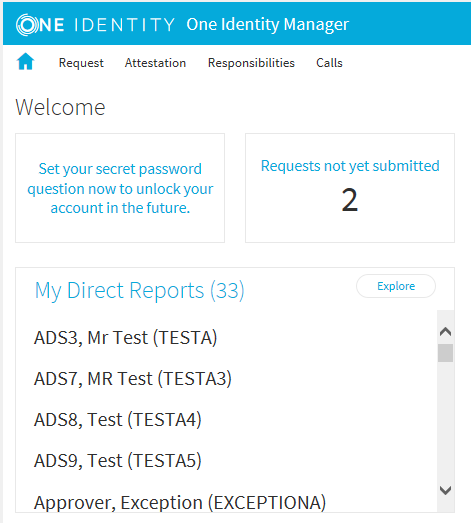471x523 pixels.
Task: Open the Attestation menu
Action: 155,63
